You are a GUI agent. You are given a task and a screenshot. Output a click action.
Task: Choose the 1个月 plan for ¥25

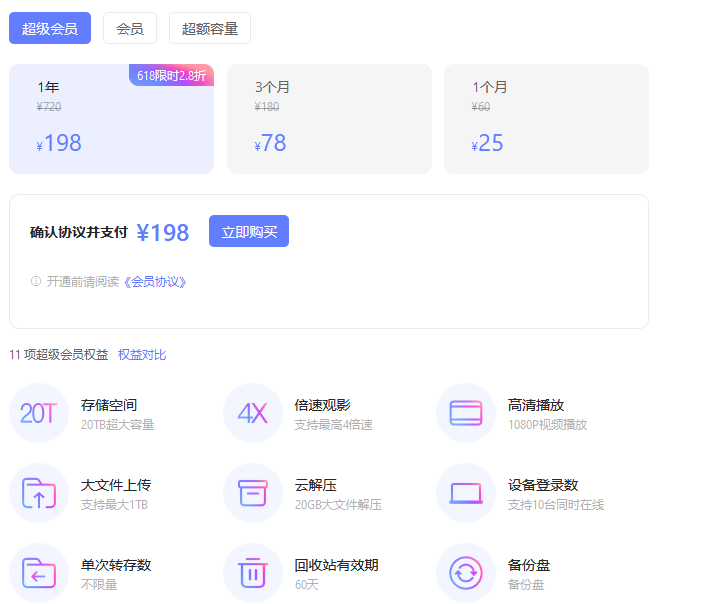tap(546, 119)
